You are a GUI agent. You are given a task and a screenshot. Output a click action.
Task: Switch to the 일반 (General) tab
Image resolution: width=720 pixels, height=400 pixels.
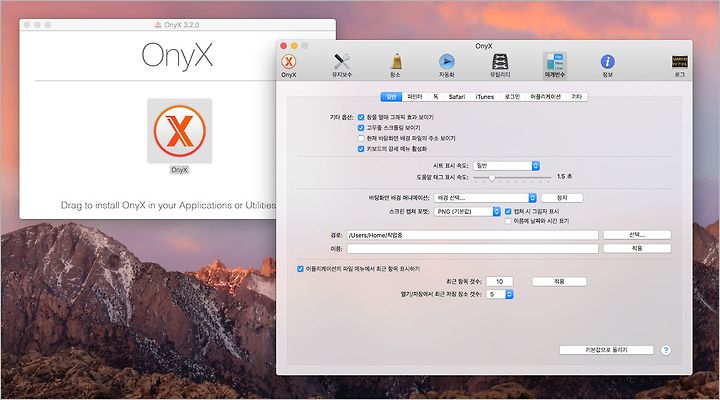point(391,96)
